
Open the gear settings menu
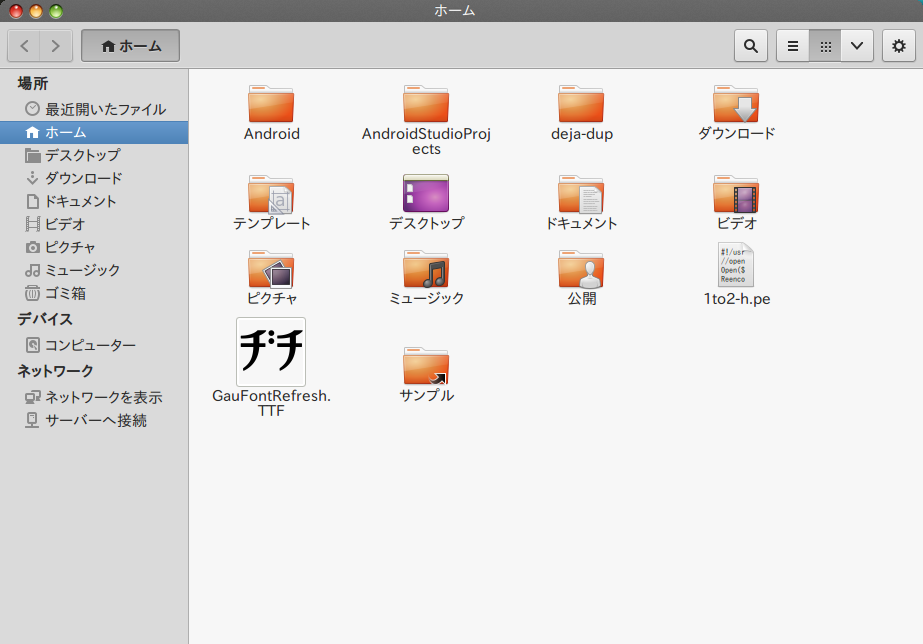pyautogui.click(x=898, y=45)
